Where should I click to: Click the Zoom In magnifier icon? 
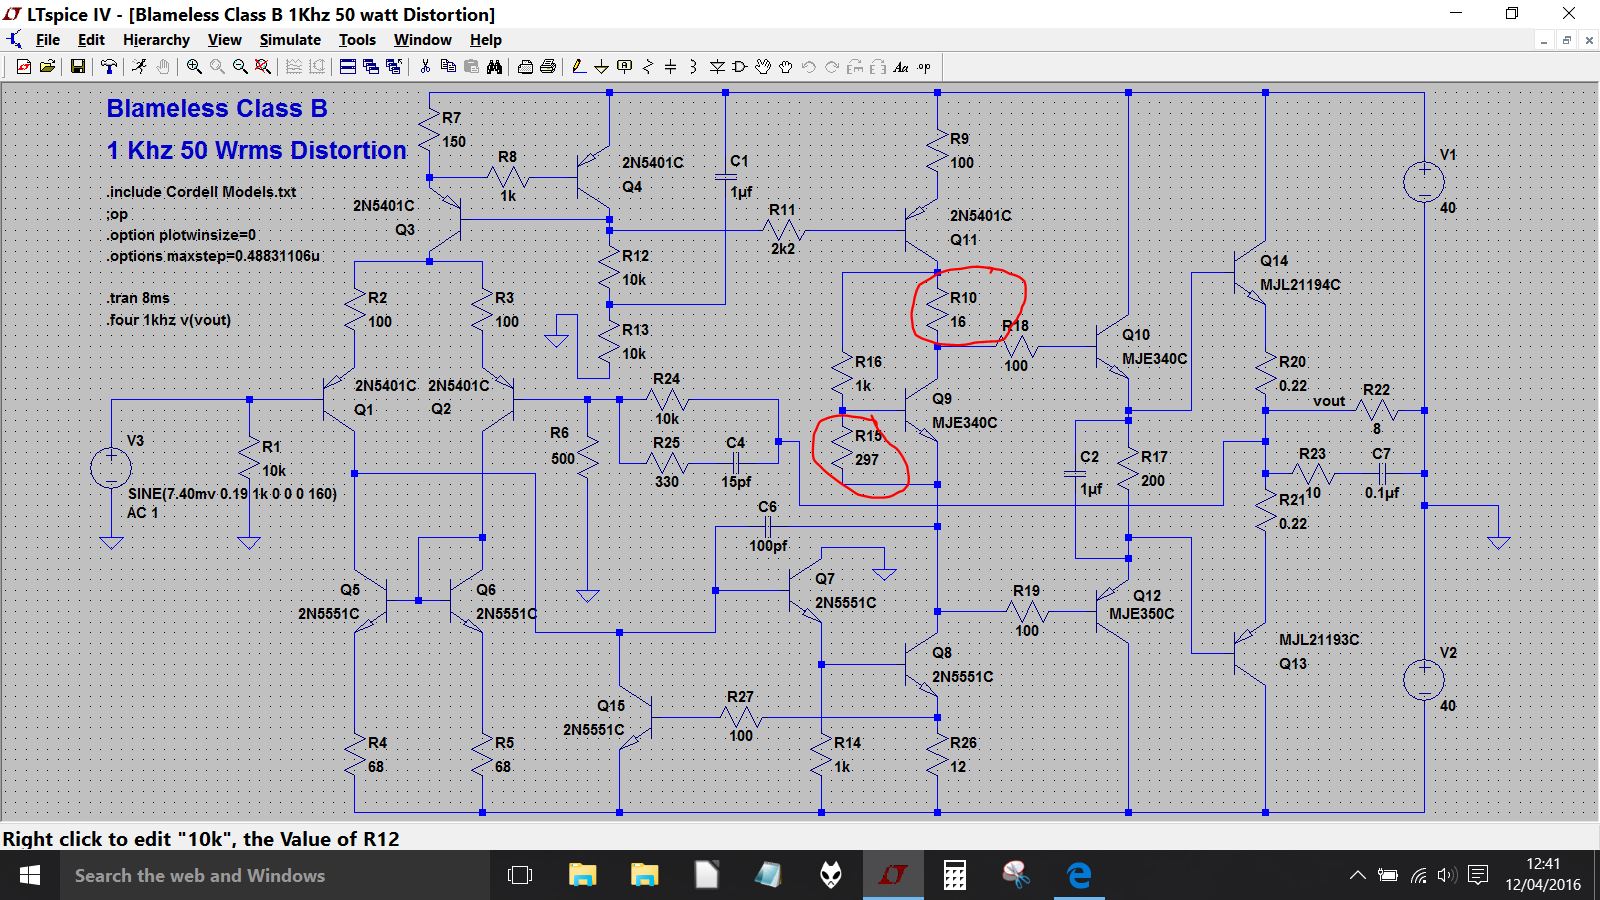point(194,67)
